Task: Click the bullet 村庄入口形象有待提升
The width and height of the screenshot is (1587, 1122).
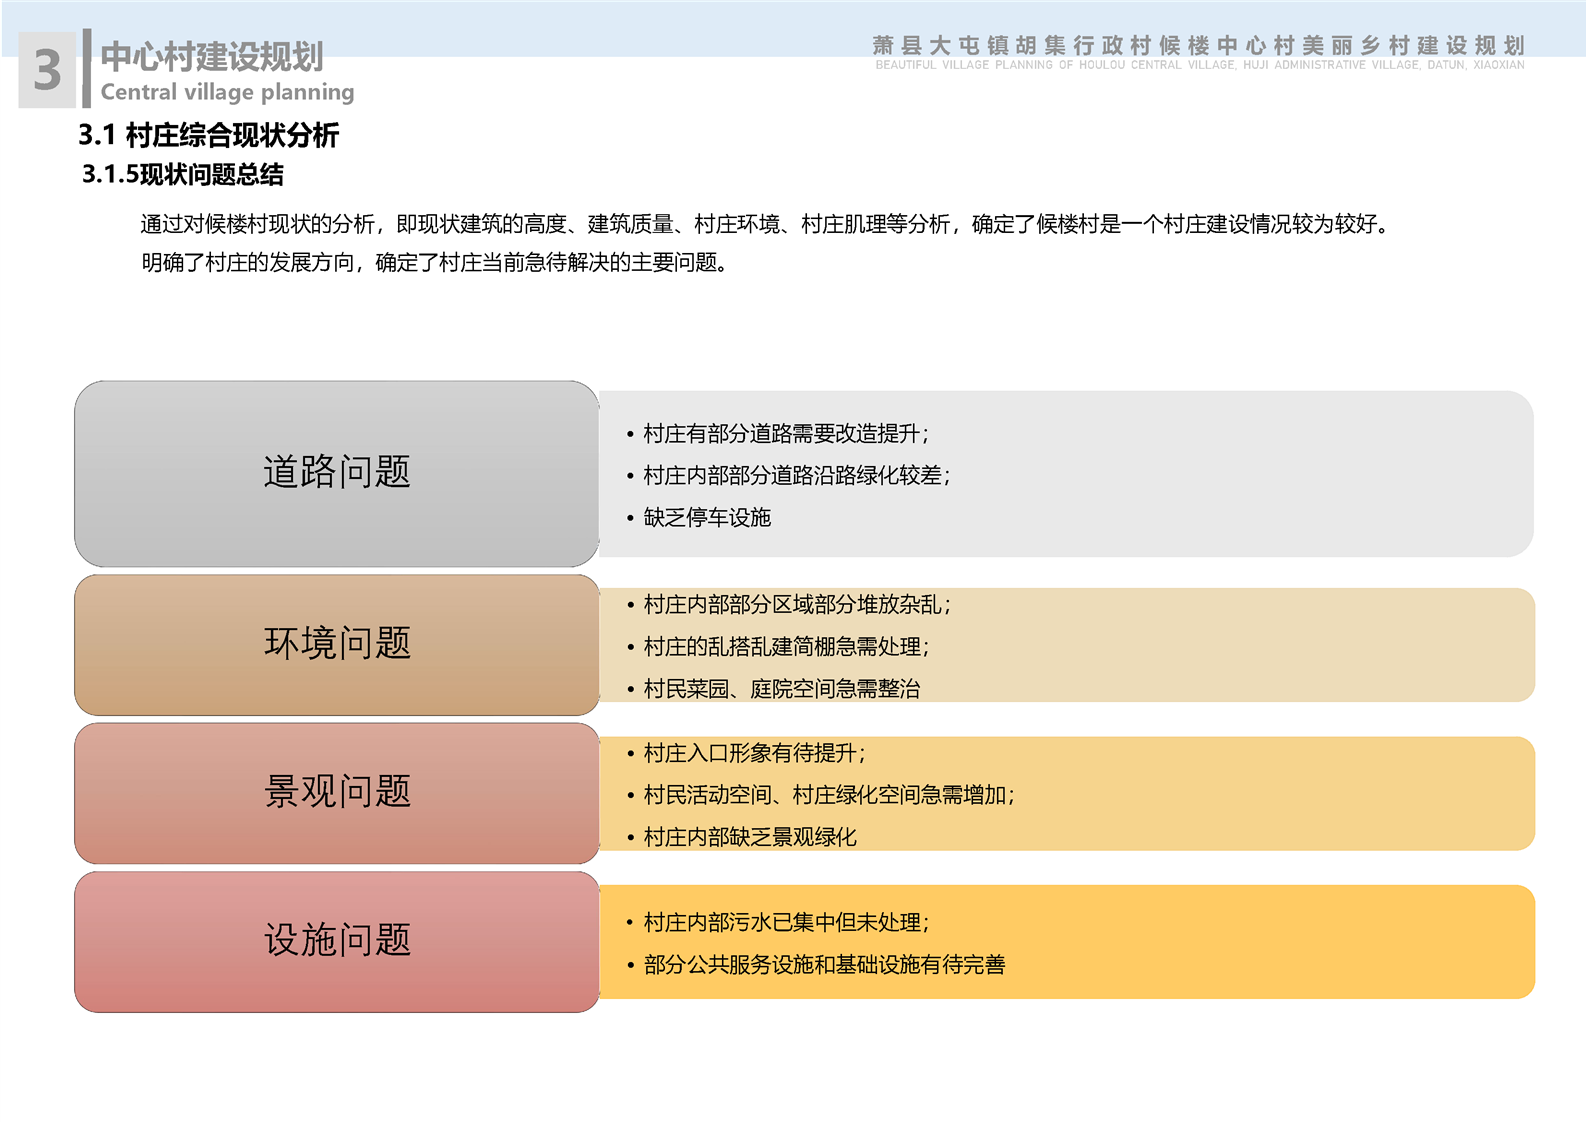Action: (x=754, y=753)
